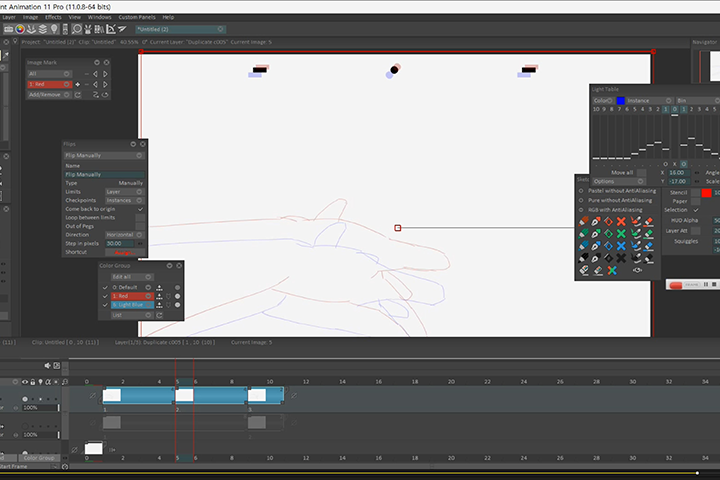The width and height of the screenshot is (720, 480).
Task: Click the remote control icon in the toolbar
Action: point(65,29)
